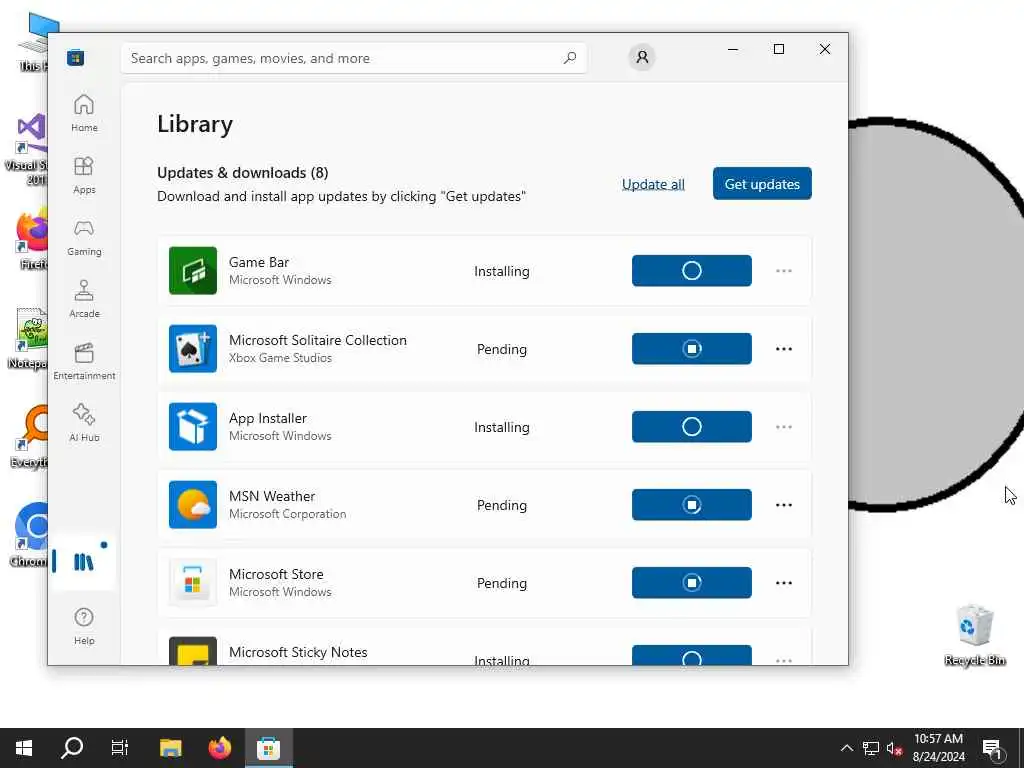The image size is (1024, 768).
Task: Click App Installer installing progress button
Action: (692, 426)
